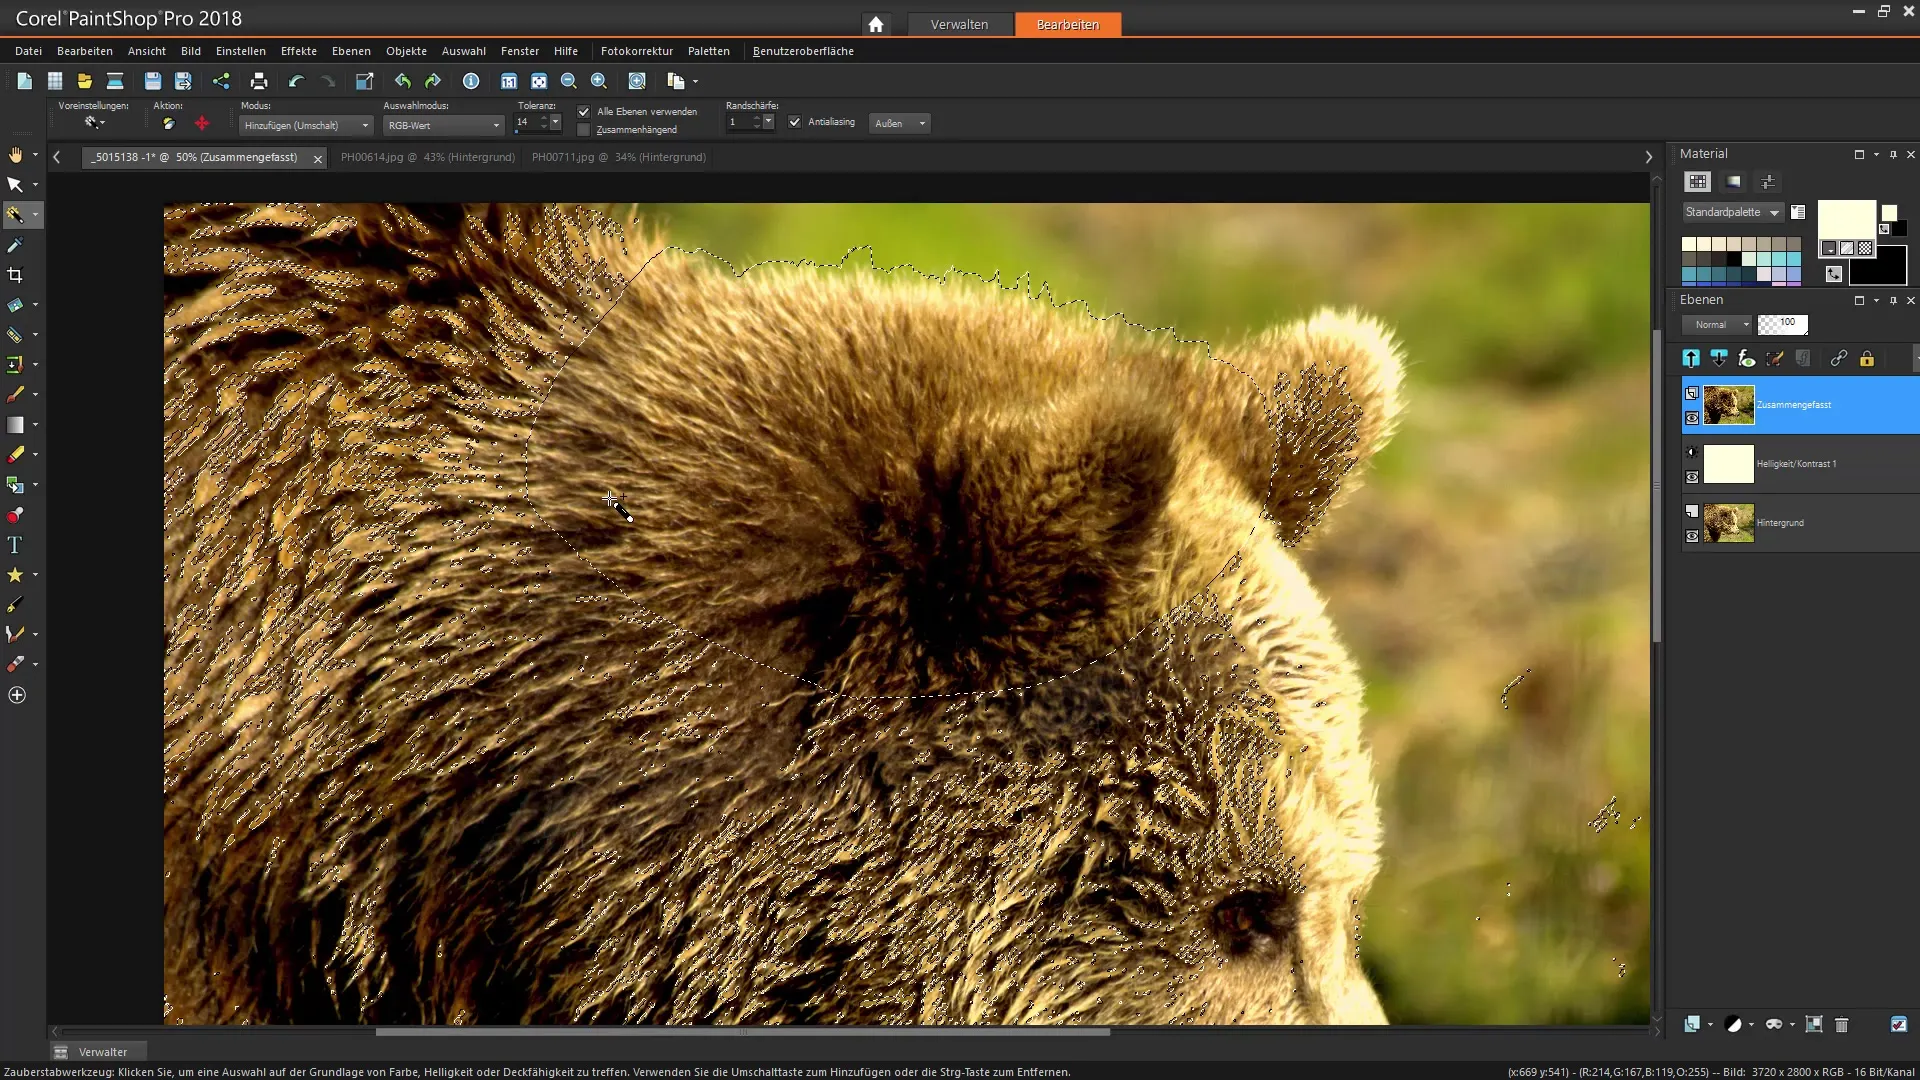Open the layer blend mode 'Normal' dropdown
The image size is (1920, 1080).
tap(1717, 325)
